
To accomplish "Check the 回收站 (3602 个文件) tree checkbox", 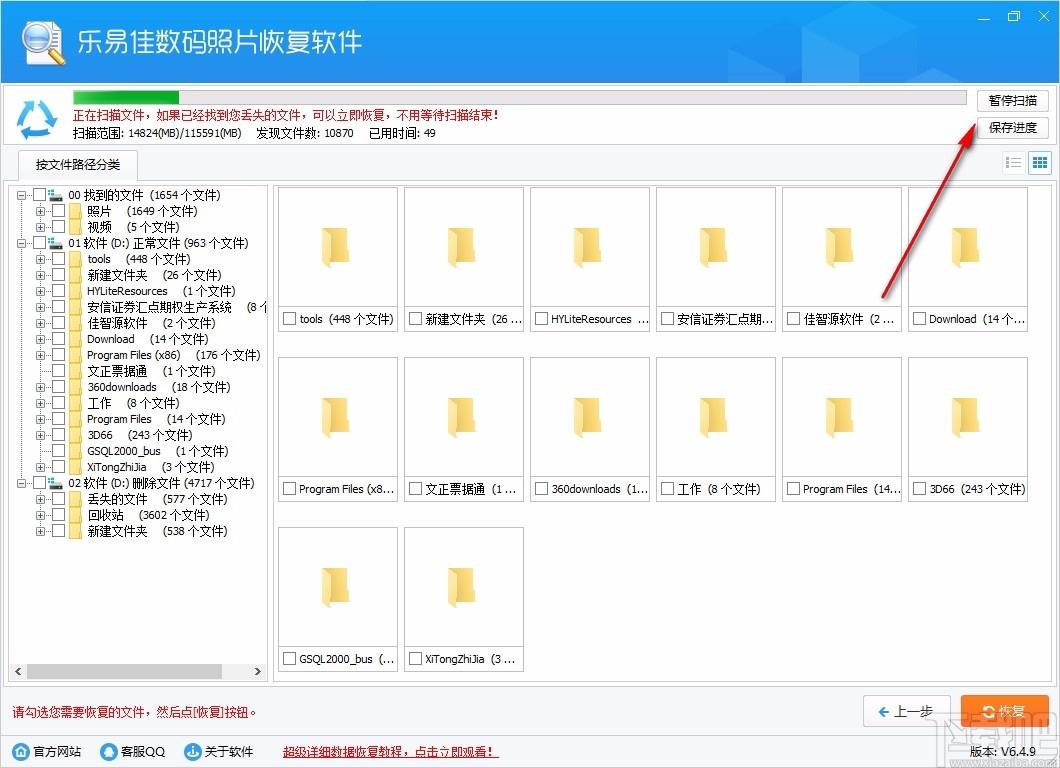I will [x=59, y=515].
